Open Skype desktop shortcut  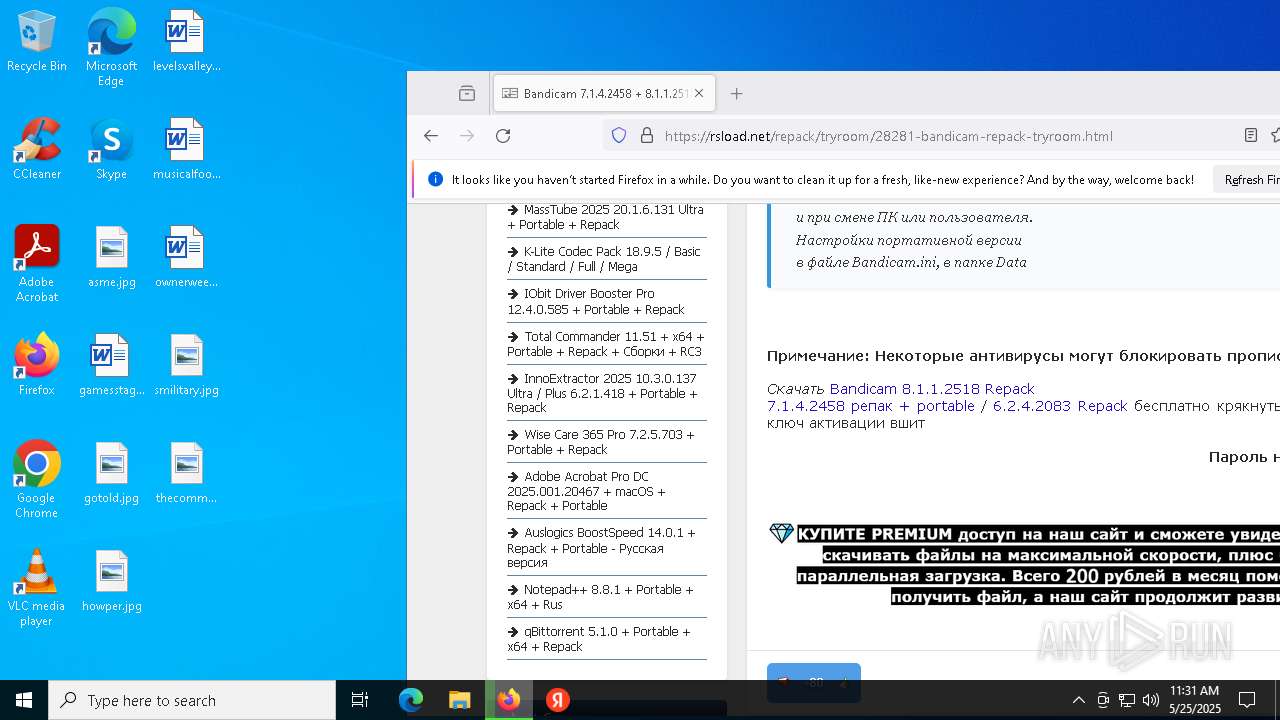point(111,150)
